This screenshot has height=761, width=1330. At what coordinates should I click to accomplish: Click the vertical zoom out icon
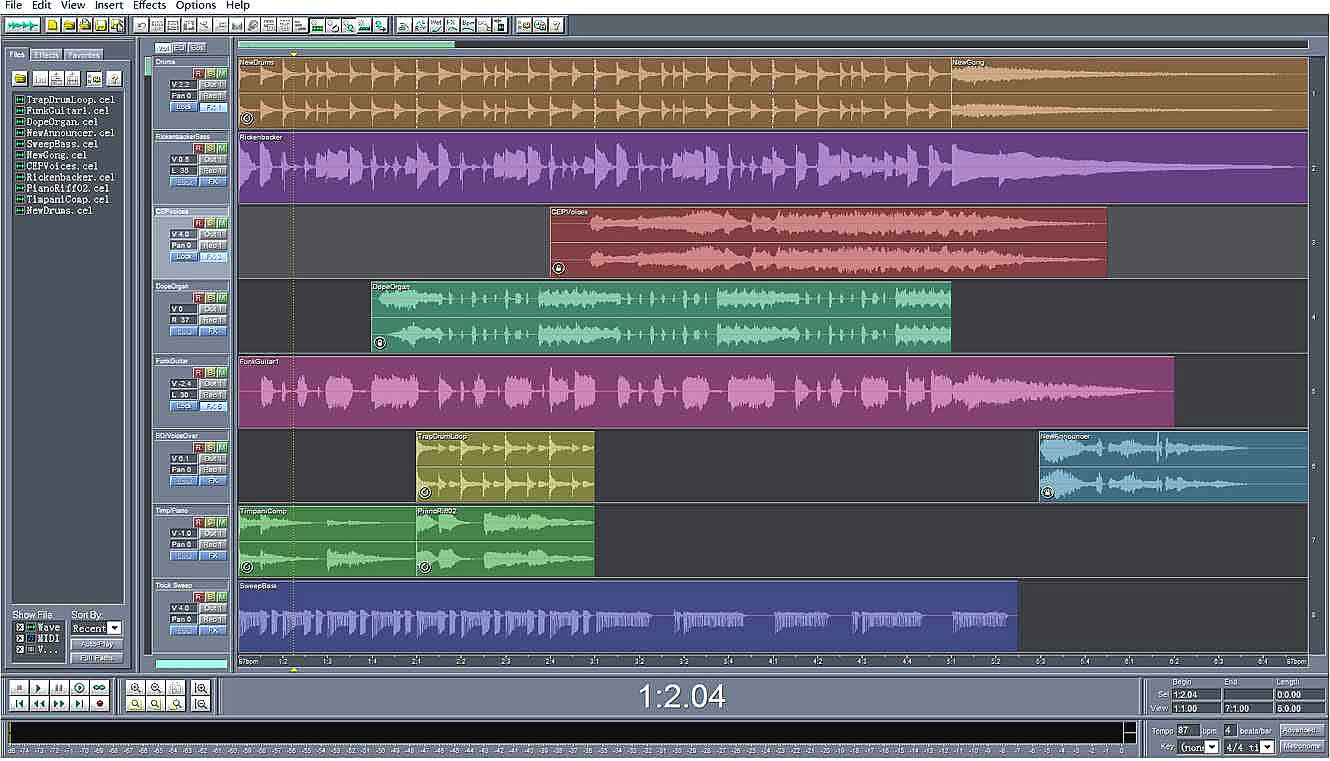pyautogui.click(x=200, y=704)
